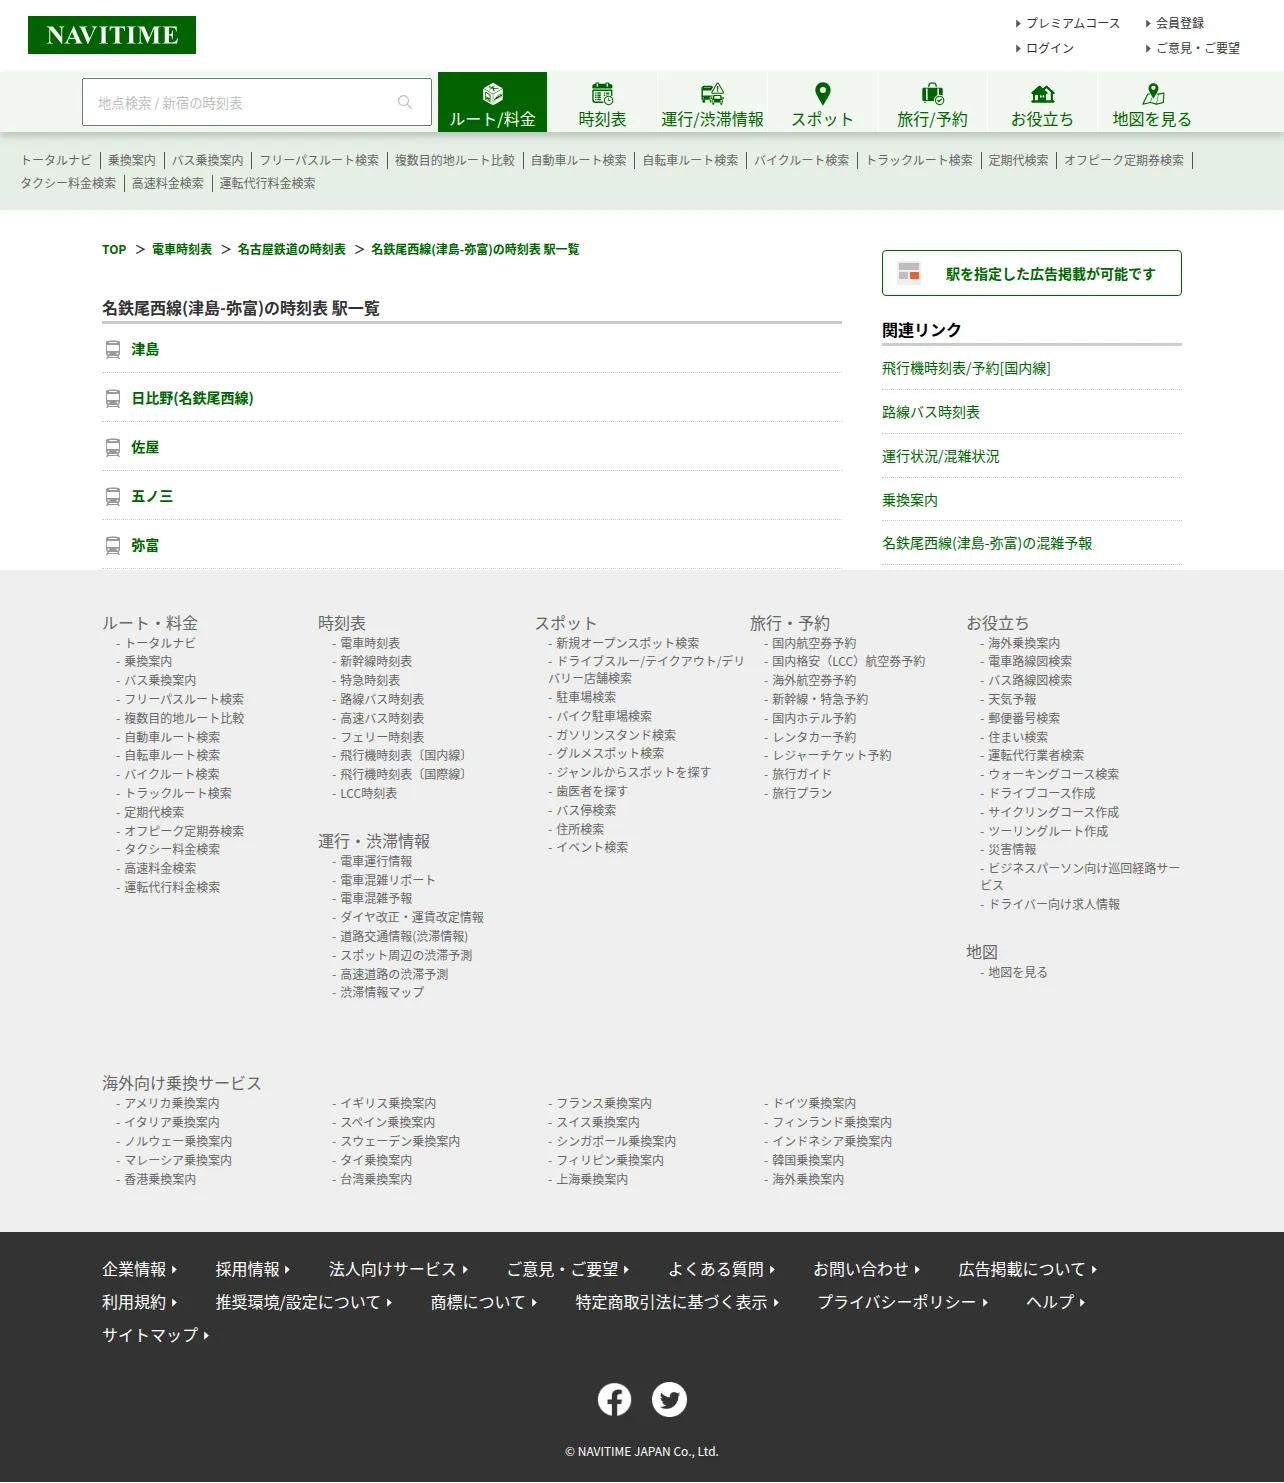Image resolution: width=1284 pixels, height=1483 pixels.
Task: Open footer 地図を見る link
Action: [1018, 972]
